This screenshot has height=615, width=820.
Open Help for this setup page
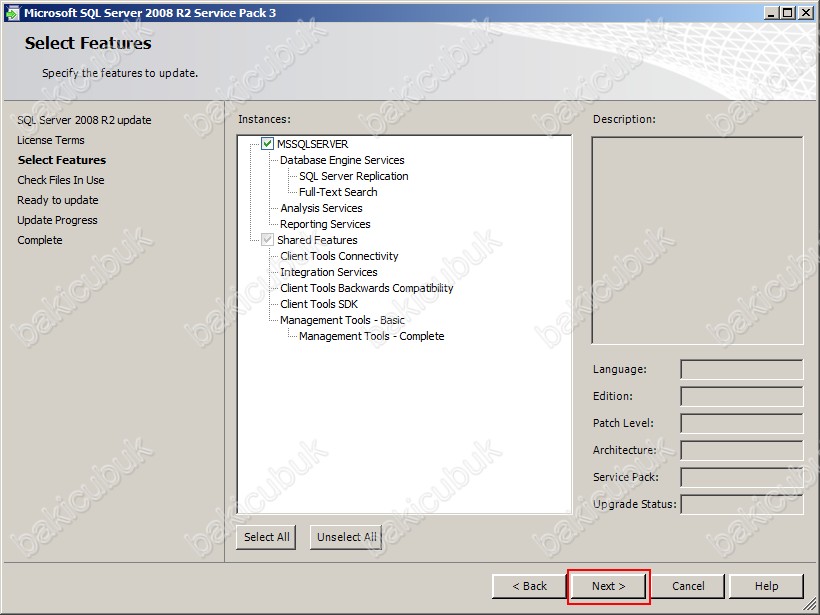tap(766, 586)
